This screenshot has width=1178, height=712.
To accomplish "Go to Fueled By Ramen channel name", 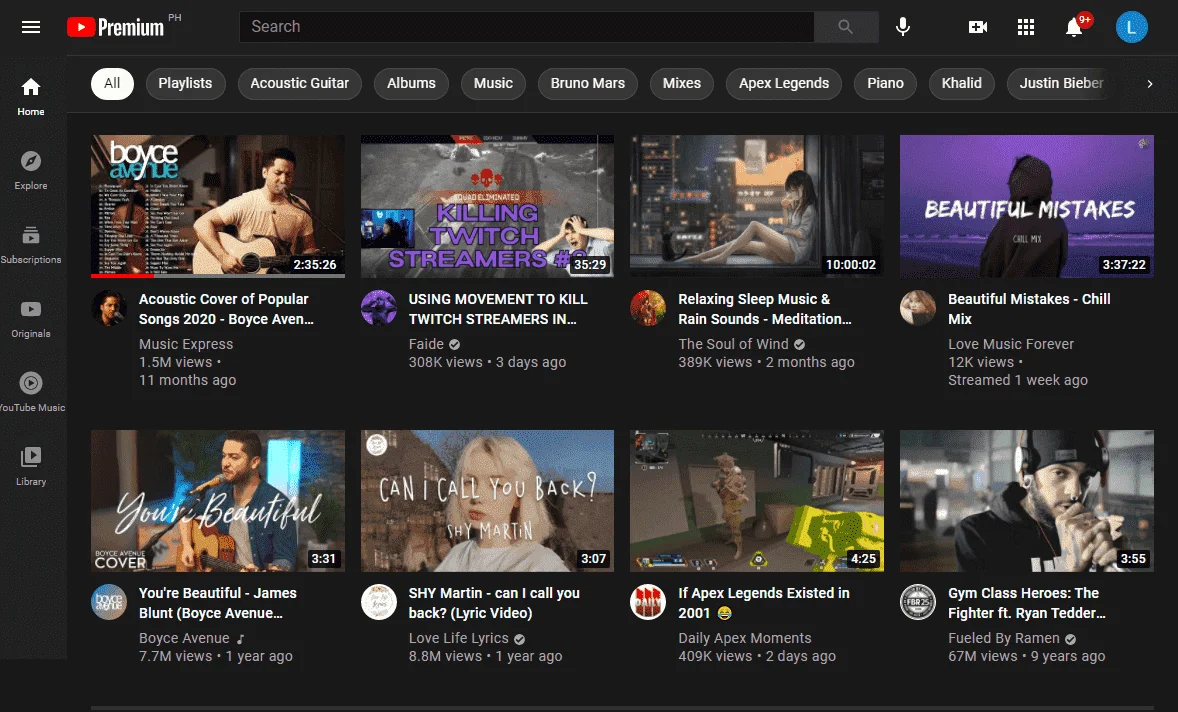I will click(1004, 638).
